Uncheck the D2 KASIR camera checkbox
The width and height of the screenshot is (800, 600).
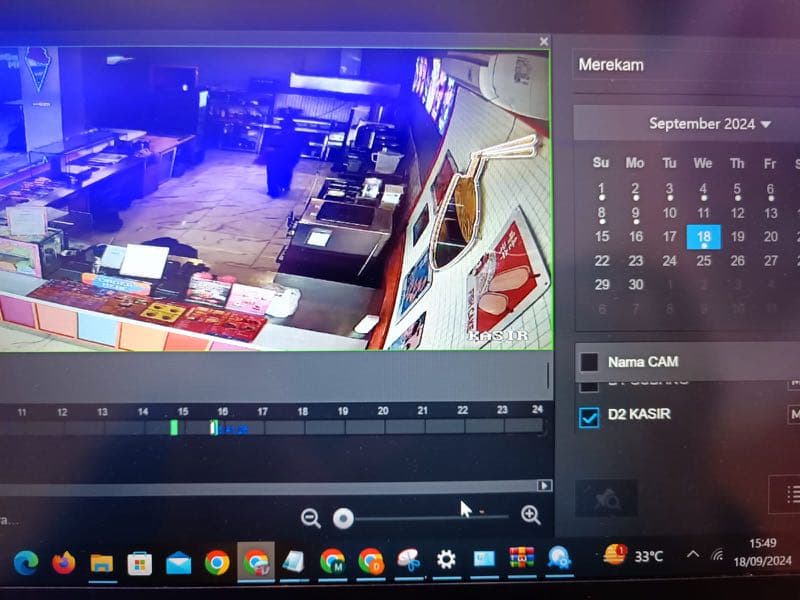[x=589, y=417]
